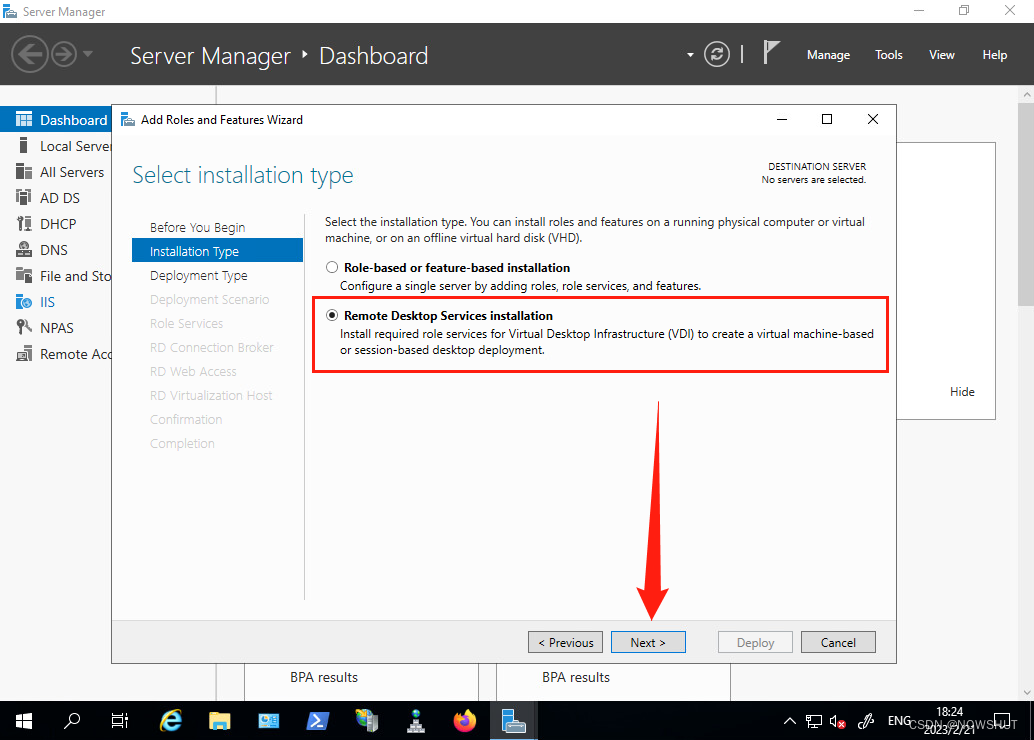Screen dimensions: 1034x740
Task: Select the AD DS icon in the sidebar
Action: coord(24,197)
